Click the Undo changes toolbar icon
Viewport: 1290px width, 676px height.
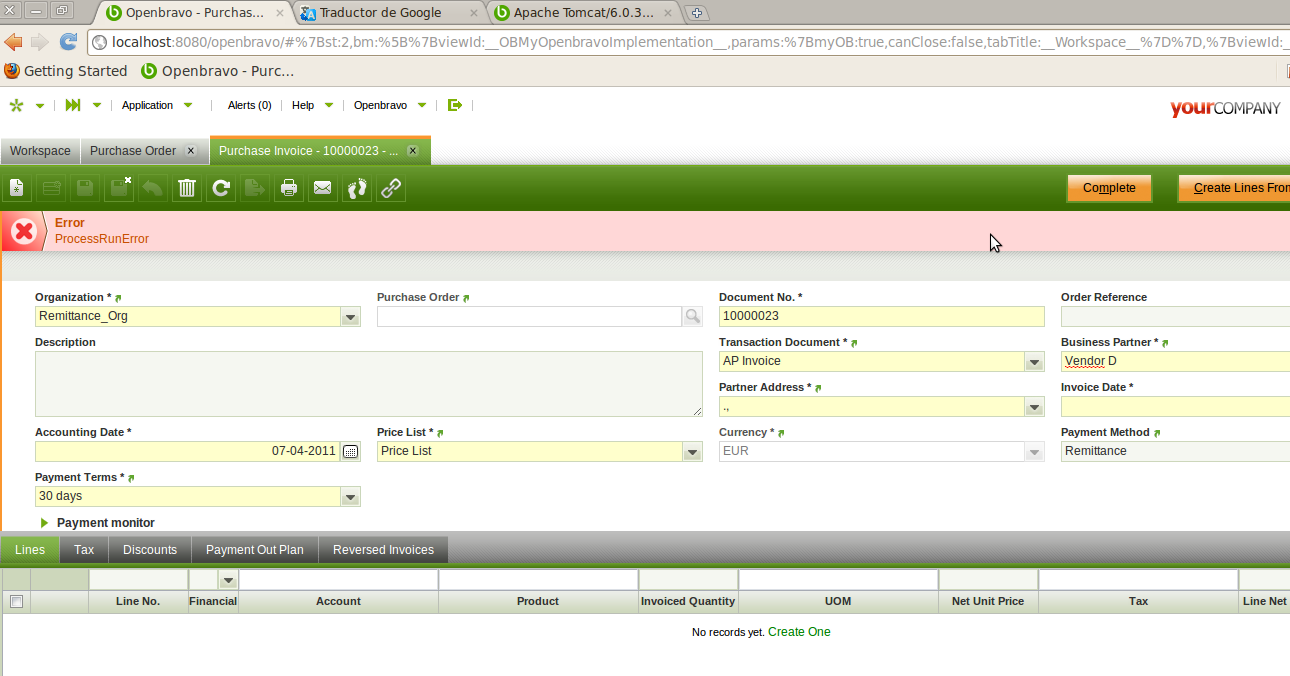(x=153, y=188)
